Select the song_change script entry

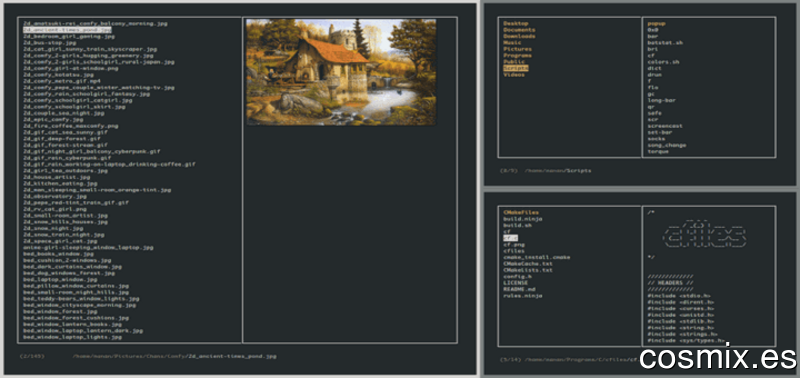(667, 145)
